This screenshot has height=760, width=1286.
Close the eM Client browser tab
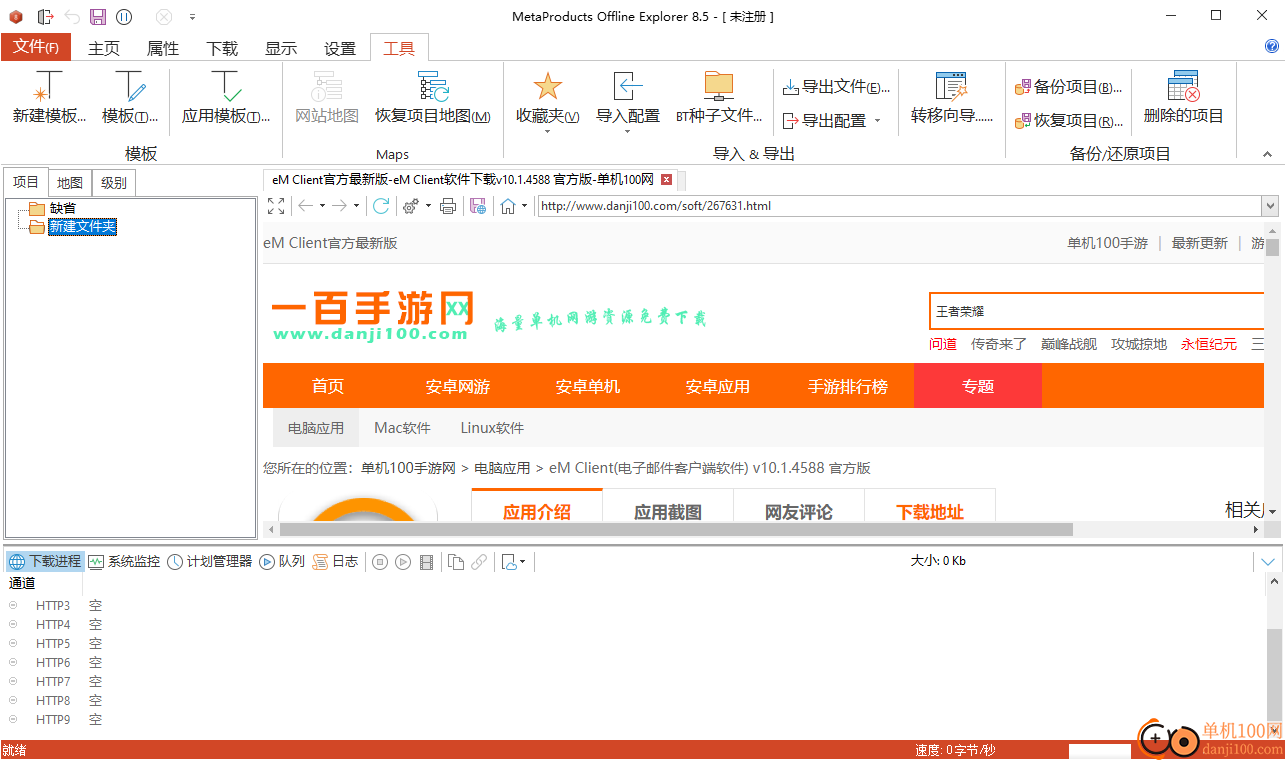point(667,180)
